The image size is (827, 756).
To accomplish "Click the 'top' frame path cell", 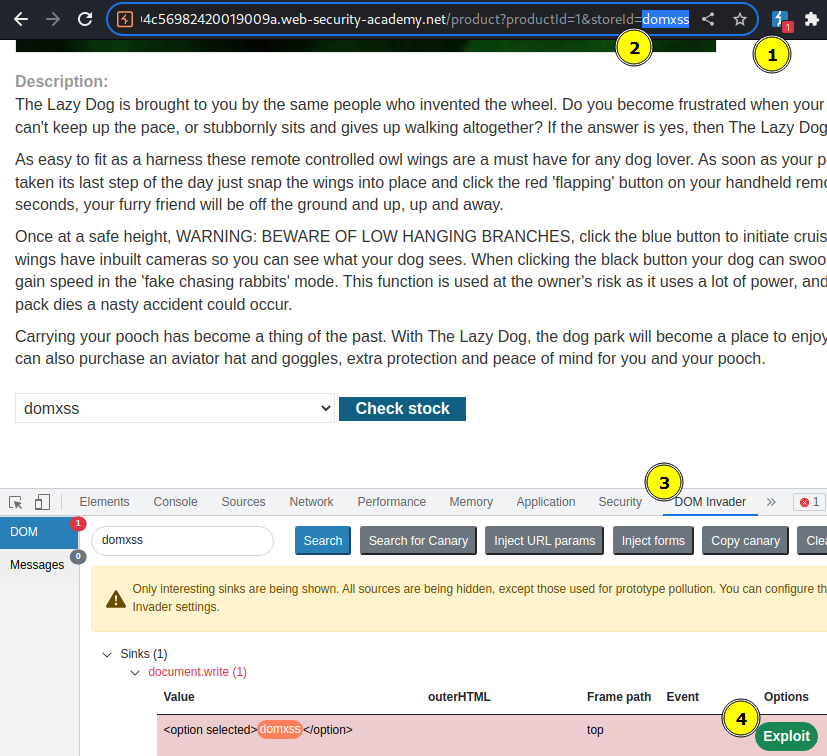I will [595, 730].
